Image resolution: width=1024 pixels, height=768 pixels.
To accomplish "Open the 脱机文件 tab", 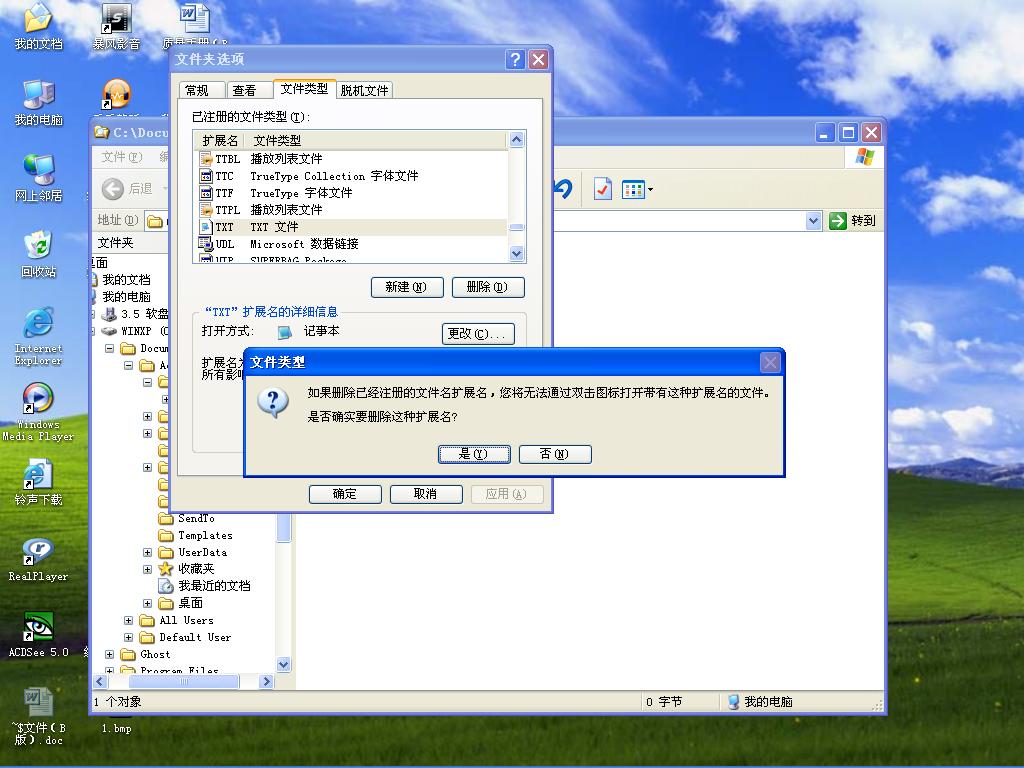I will [364, 90].
